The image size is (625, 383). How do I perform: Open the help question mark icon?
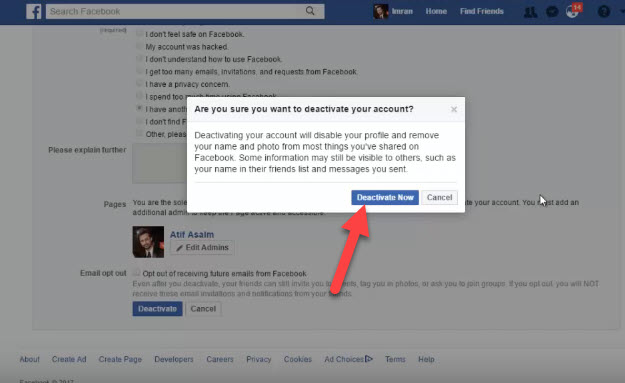click(x=604, y=12)
